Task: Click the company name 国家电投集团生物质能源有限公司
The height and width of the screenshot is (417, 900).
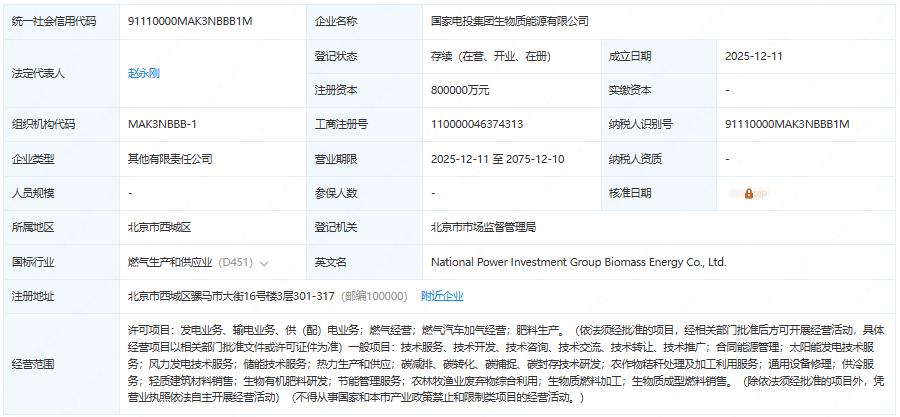Action: 509,21
